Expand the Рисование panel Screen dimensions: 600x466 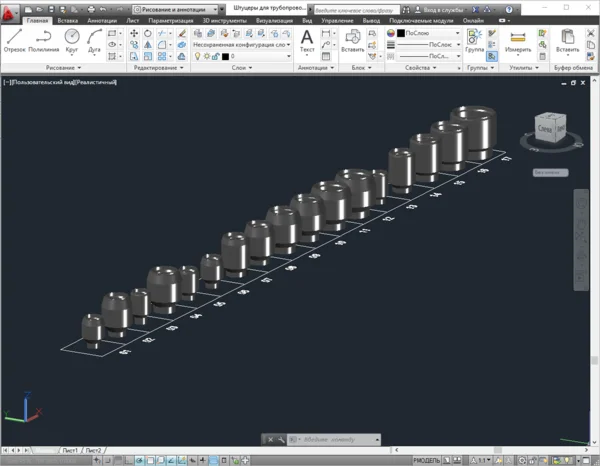tap(63, 68)
